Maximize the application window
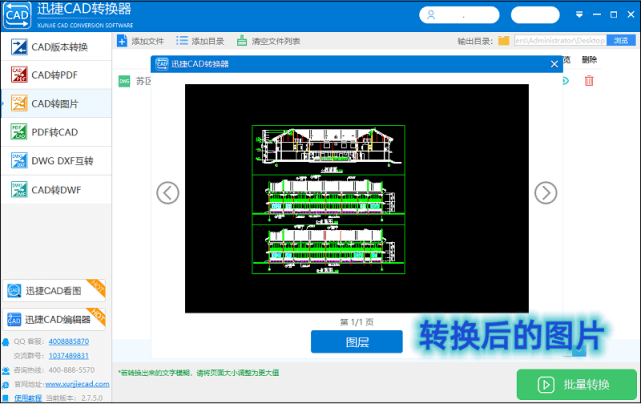The width and height of the screenshot is (641, 404). pyautogui.click(x=614, y=15)
